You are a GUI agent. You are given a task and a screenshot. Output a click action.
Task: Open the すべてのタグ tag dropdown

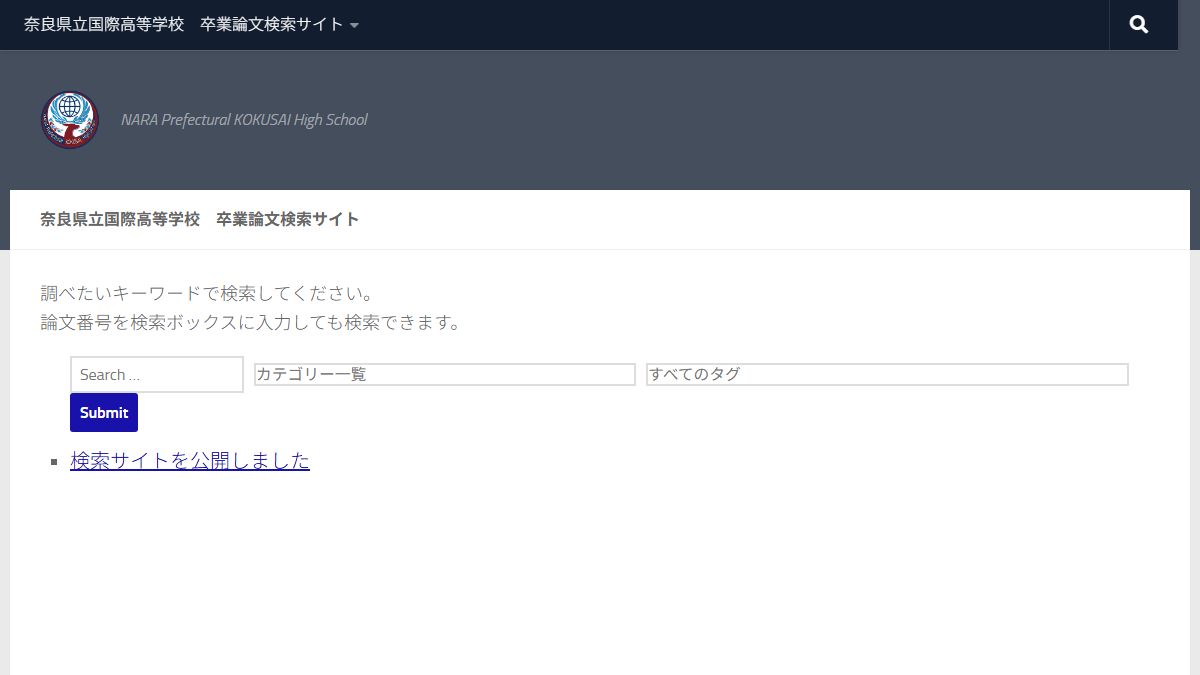click(887, 374)
